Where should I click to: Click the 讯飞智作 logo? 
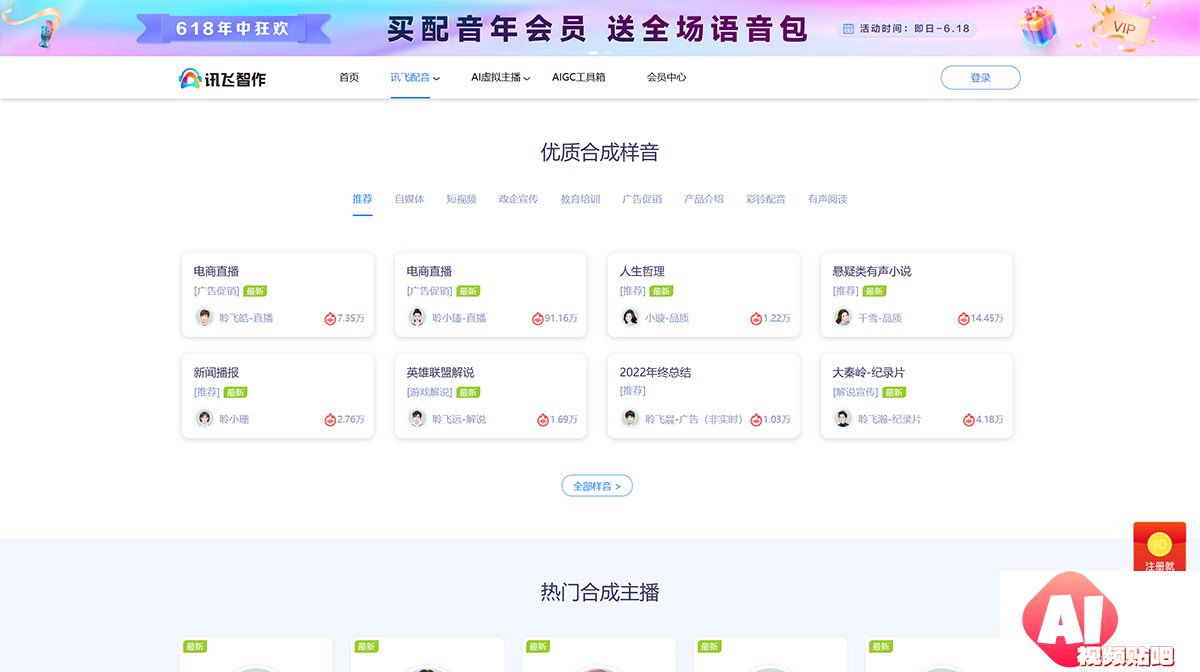coord(222,78)
